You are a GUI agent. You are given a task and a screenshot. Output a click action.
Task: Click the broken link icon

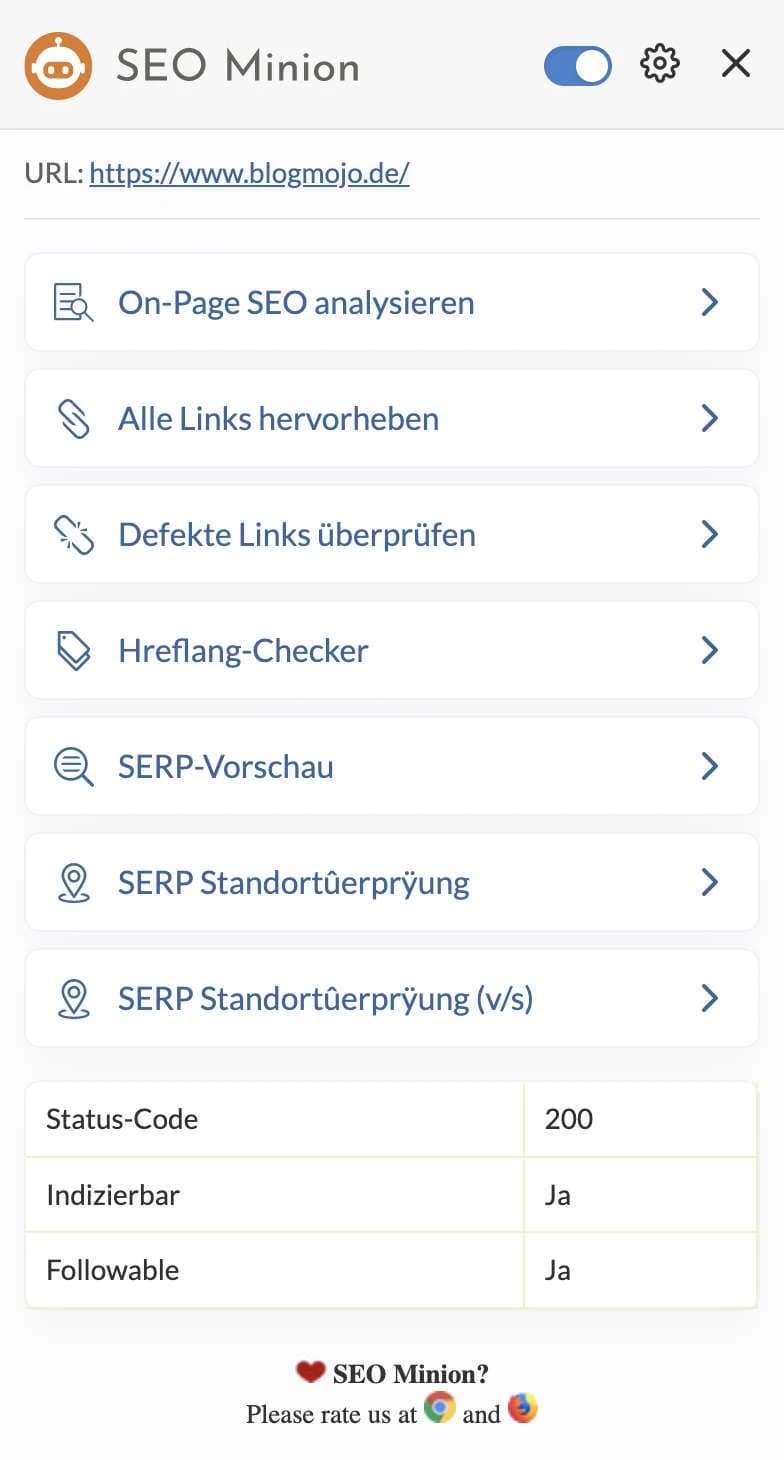click(x=73, y=534)
